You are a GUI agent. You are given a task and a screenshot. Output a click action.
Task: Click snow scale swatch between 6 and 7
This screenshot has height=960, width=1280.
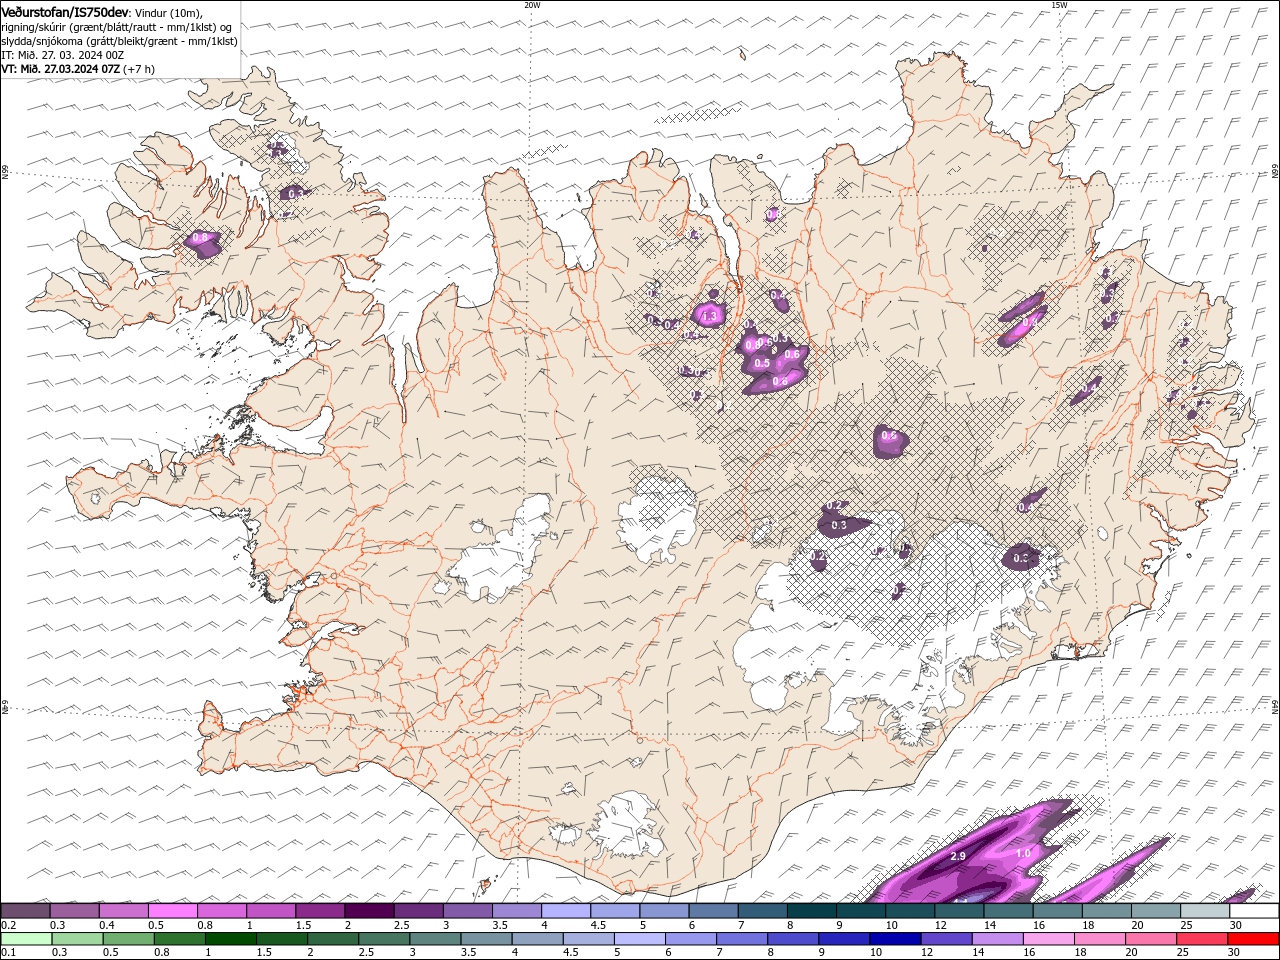point(714,911)
